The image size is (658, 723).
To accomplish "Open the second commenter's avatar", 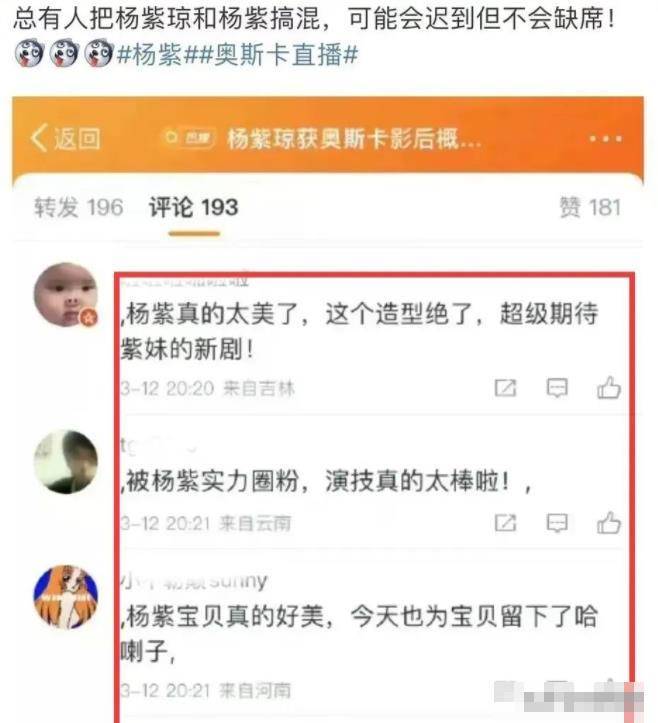I will point(66,462).
